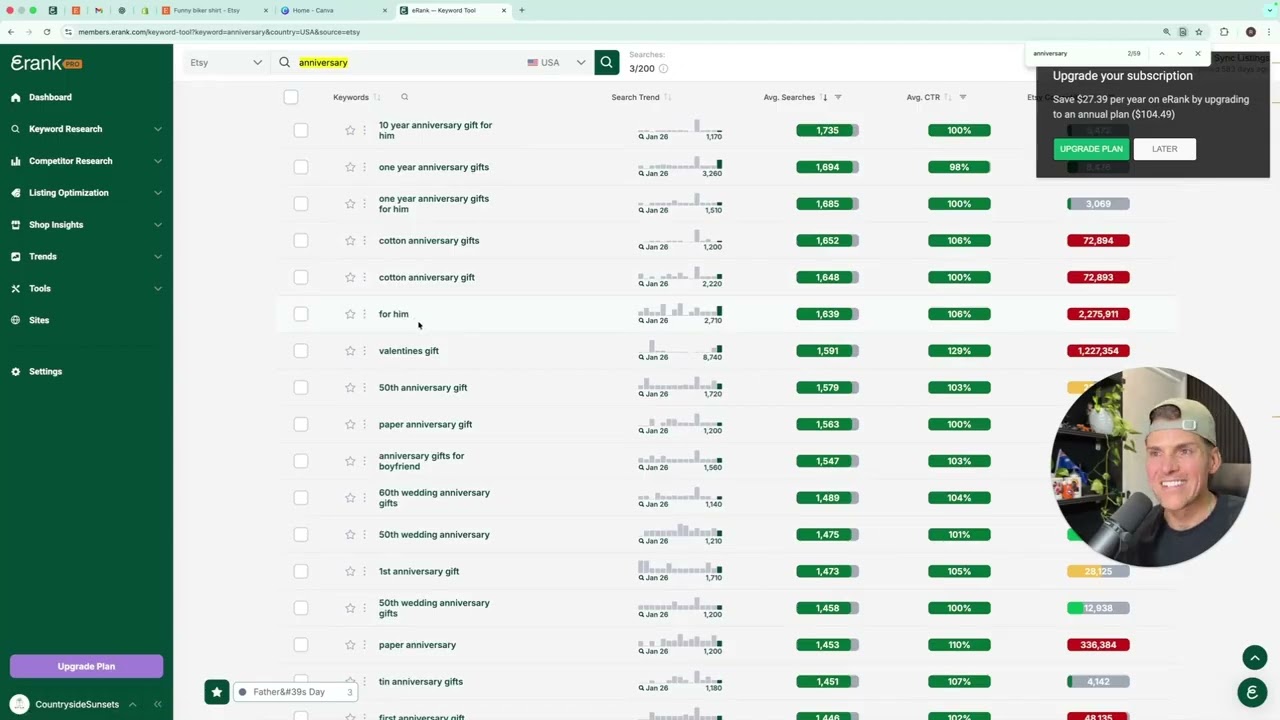Star the 'valentines gift' keyword
The height and width of the screenshot is (720, 1280).
[350, 351]
